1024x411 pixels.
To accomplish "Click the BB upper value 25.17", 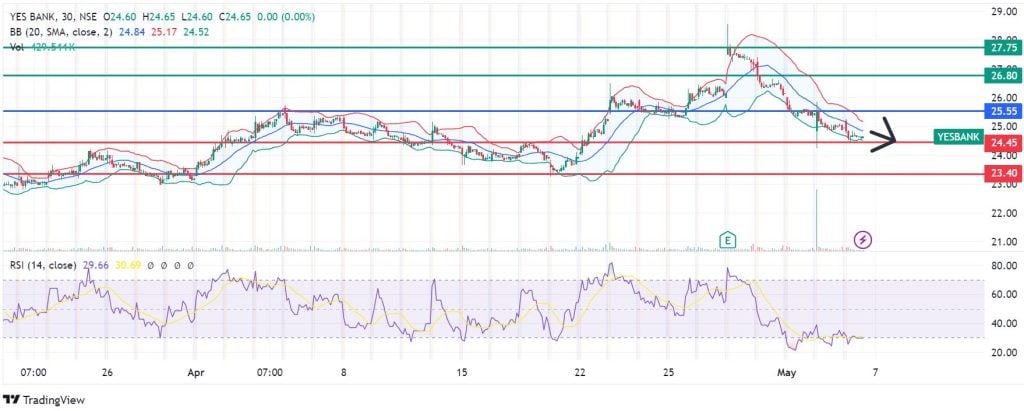I will click(165, 31).
